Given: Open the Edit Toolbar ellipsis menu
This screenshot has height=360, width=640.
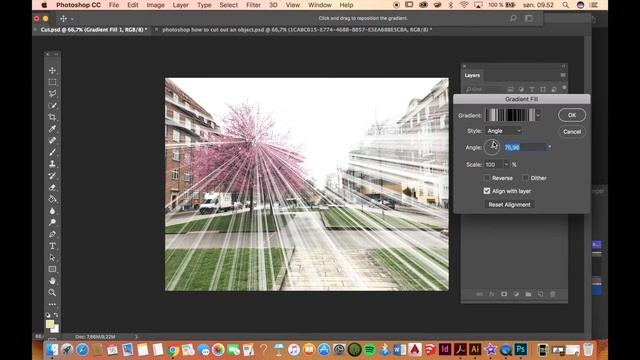Looking at the screenshot, I should [x=52, y=304].
